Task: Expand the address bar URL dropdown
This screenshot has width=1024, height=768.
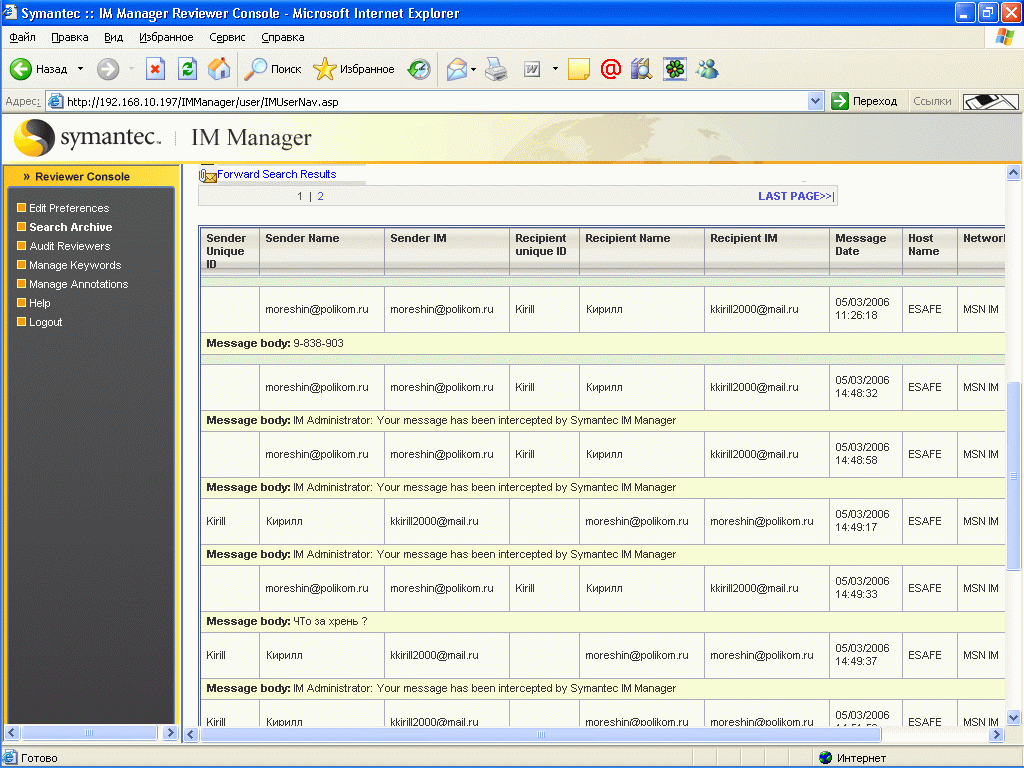Action: click(815, 101)
